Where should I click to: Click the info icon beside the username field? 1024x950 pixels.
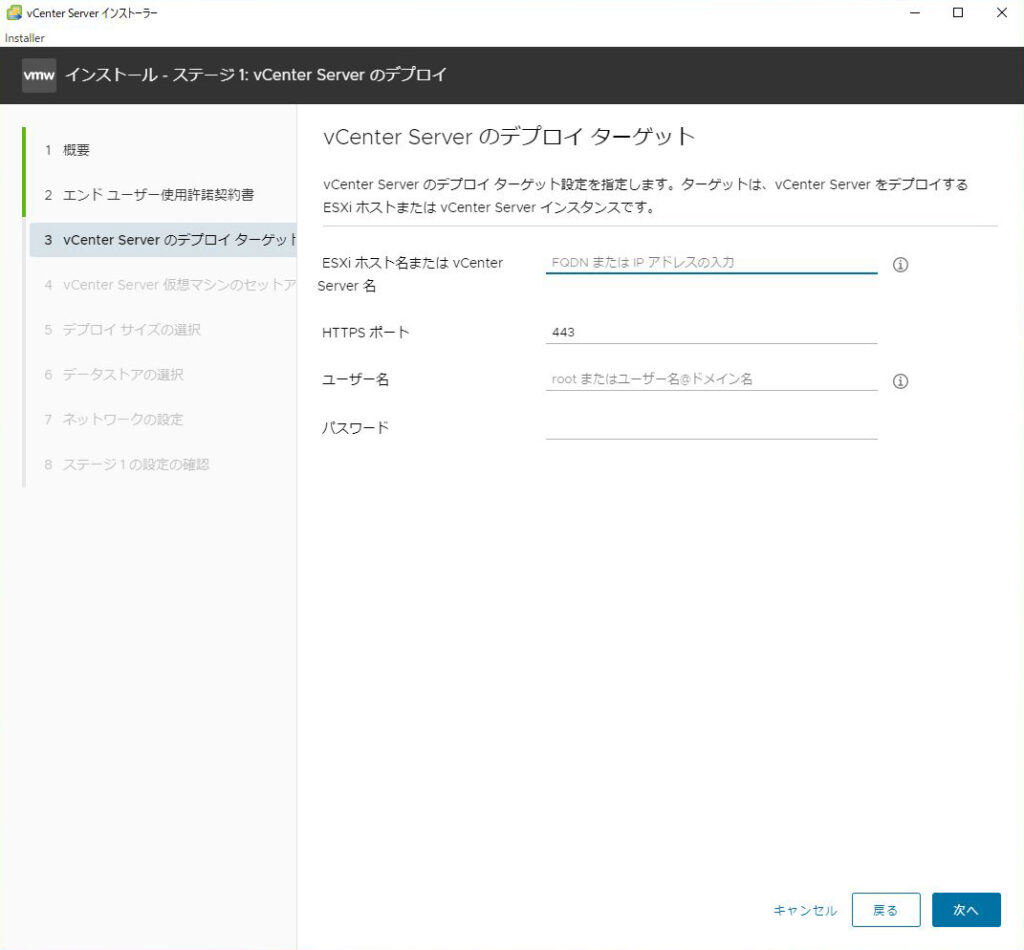click(900, 381)
